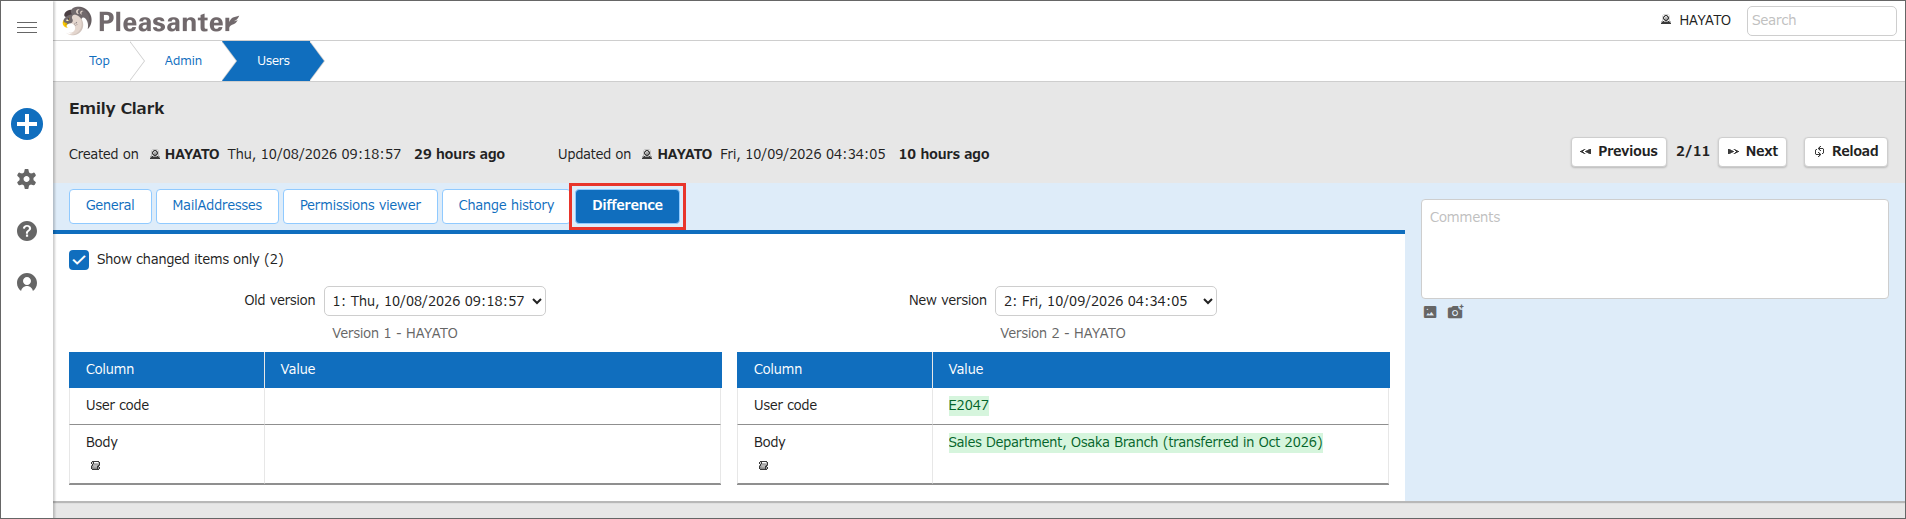Click the Emily Clark title
The width and height of the screenshot is (1906, 519).
click(x=116, y=108)
